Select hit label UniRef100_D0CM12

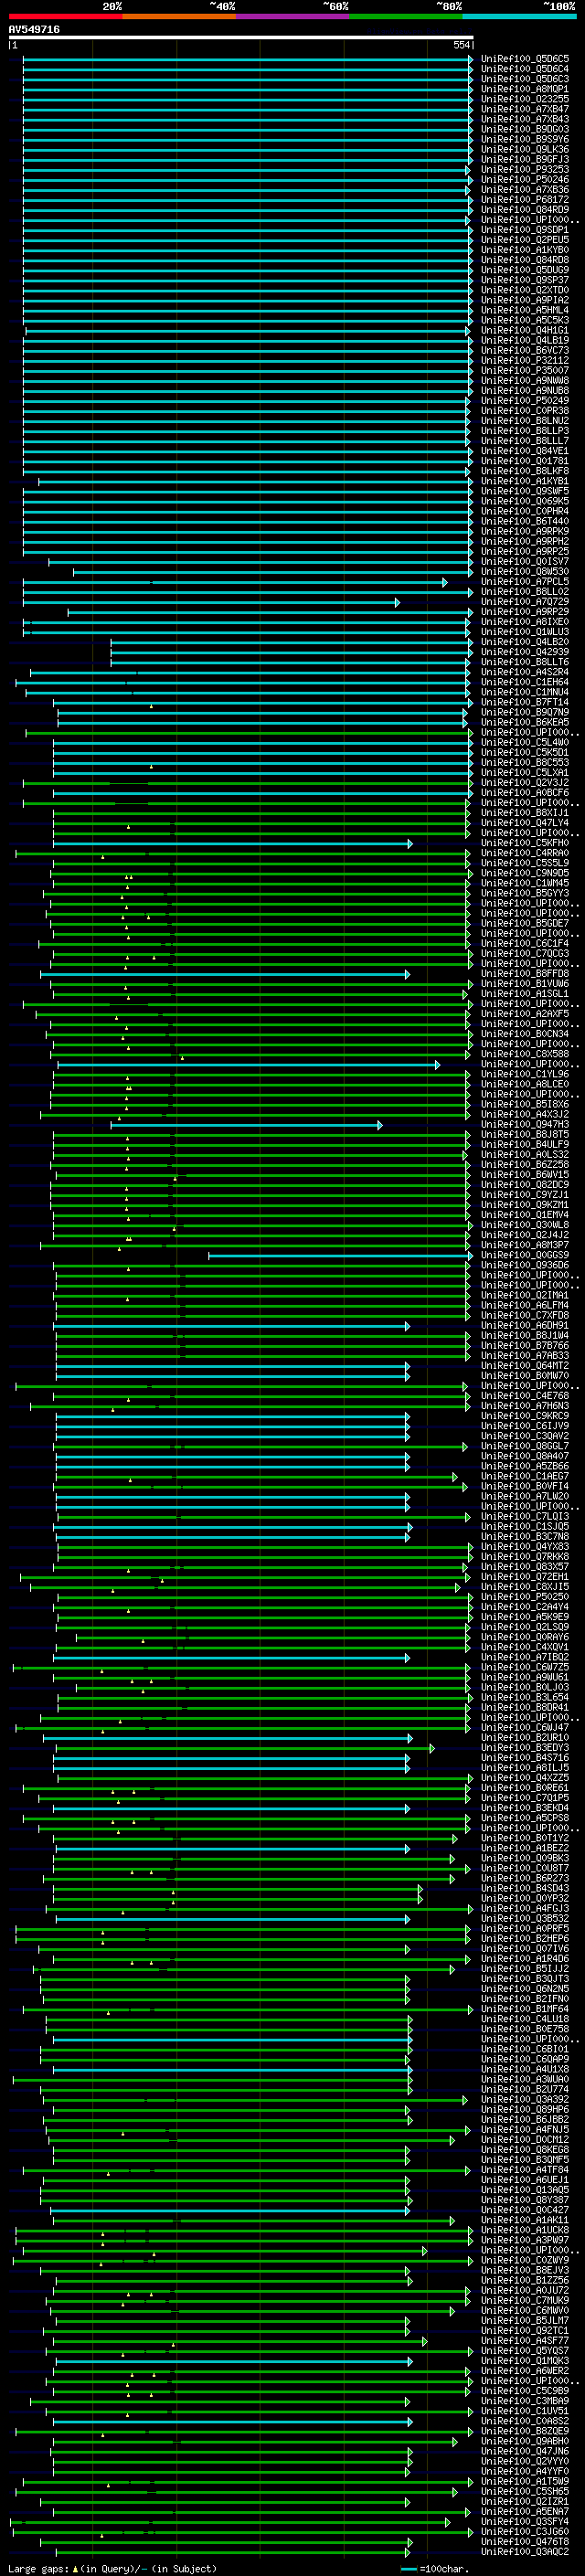(x=525, y=2140)
